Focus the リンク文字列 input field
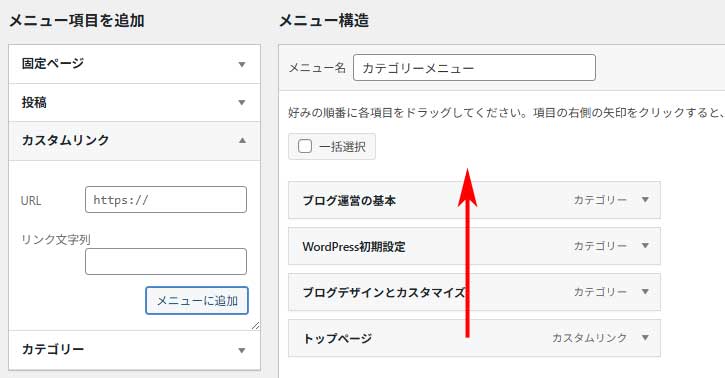725x378 pixels. tap(166, 262)
